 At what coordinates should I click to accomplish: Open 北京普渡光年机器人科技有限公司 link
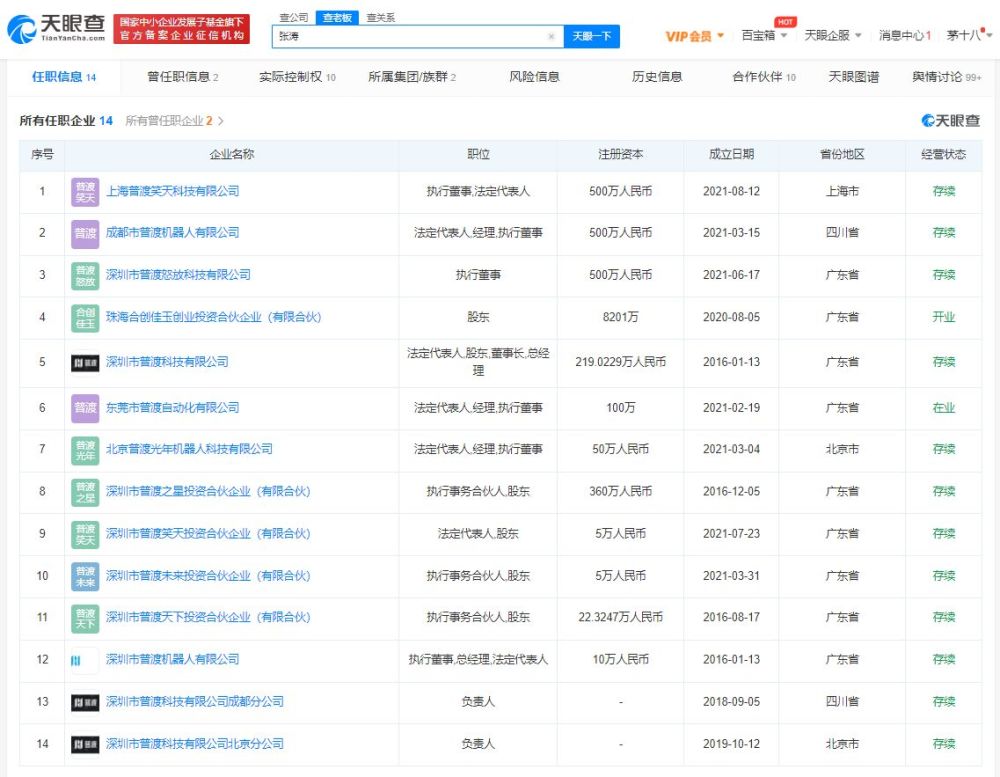(x=189, y=449)
